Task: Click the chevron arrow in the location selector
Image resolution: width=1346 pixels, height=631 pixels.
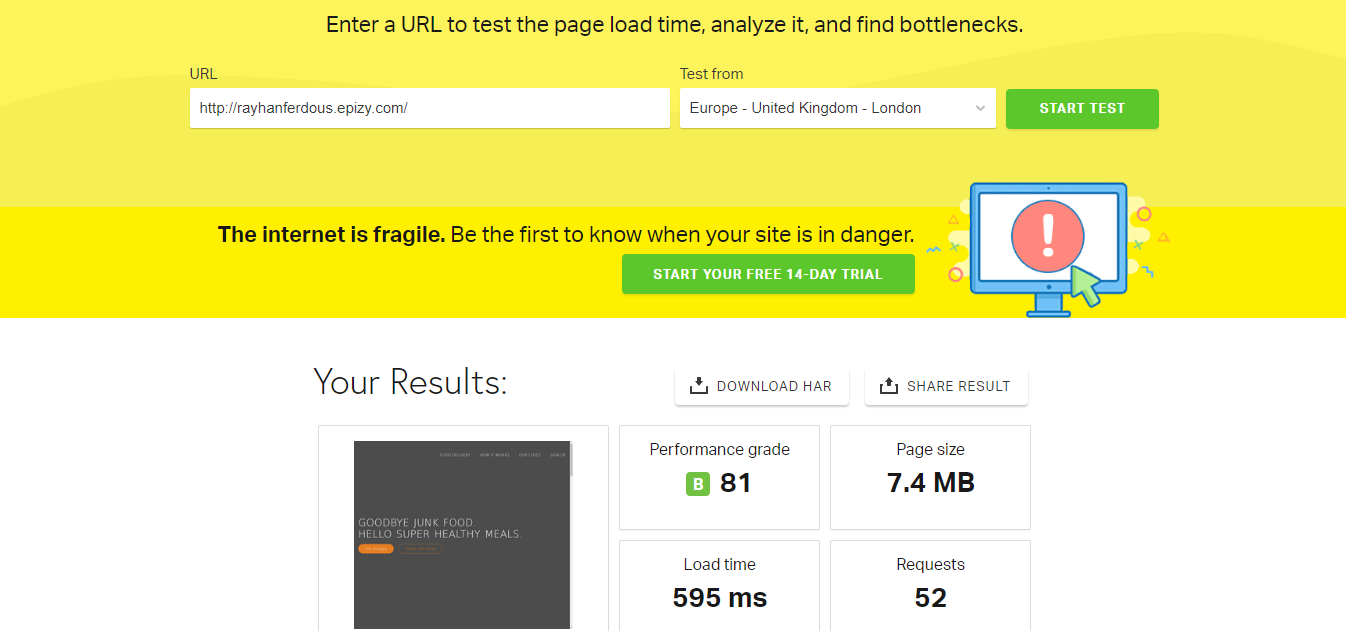Action: point(980,108)
